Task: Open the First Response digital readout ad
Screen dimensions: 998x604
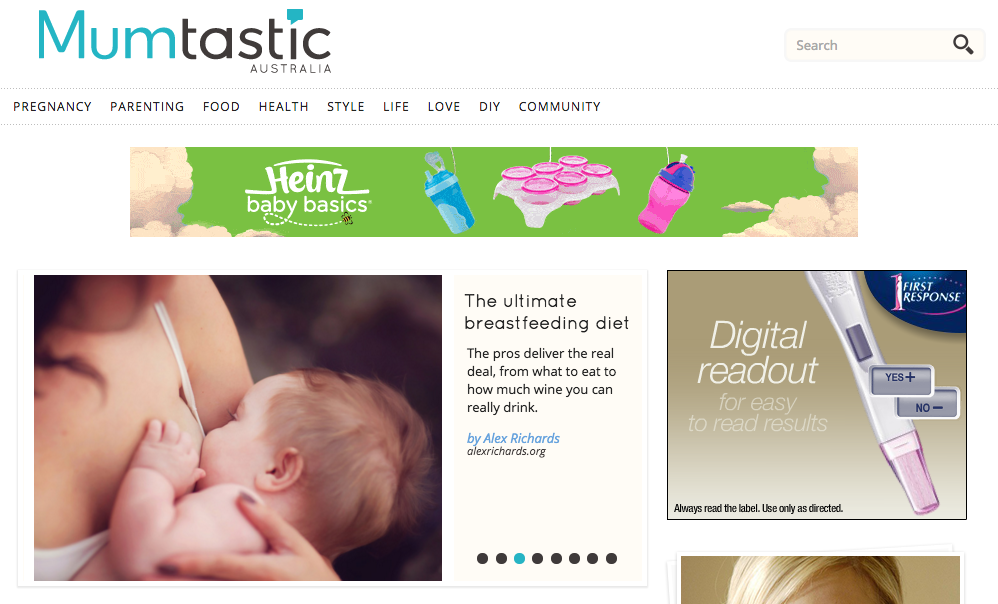Action: [x=817, y=395]
